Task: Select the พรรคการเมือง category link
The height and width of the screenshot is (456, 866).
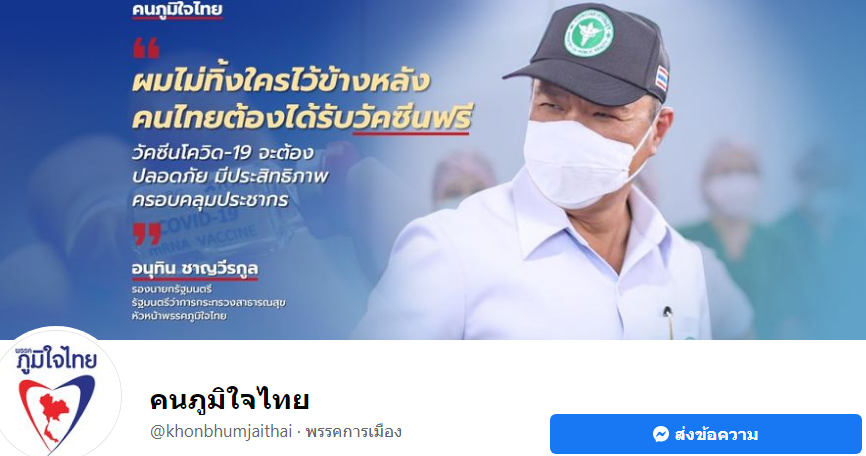Action: pos(353,431)
